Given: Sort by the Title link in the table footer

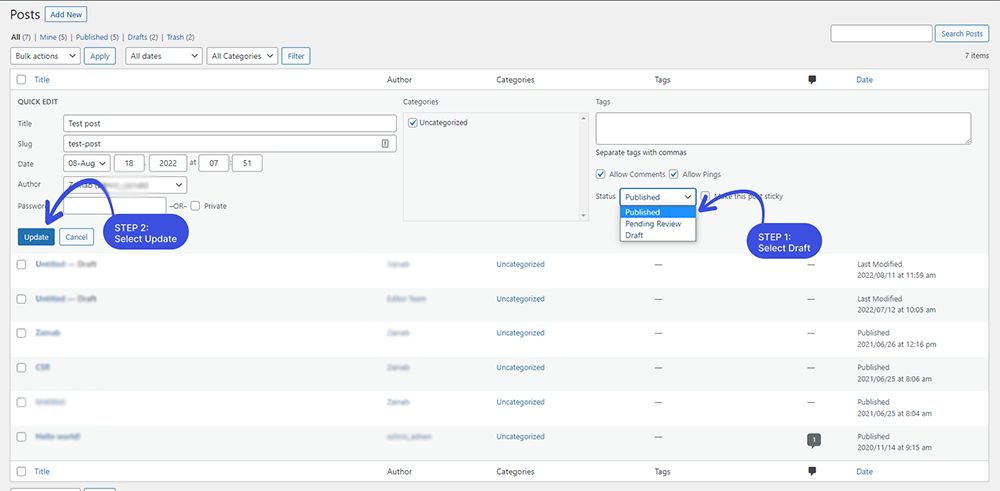Looking at the screenshot, I should (x=42, y=471).
